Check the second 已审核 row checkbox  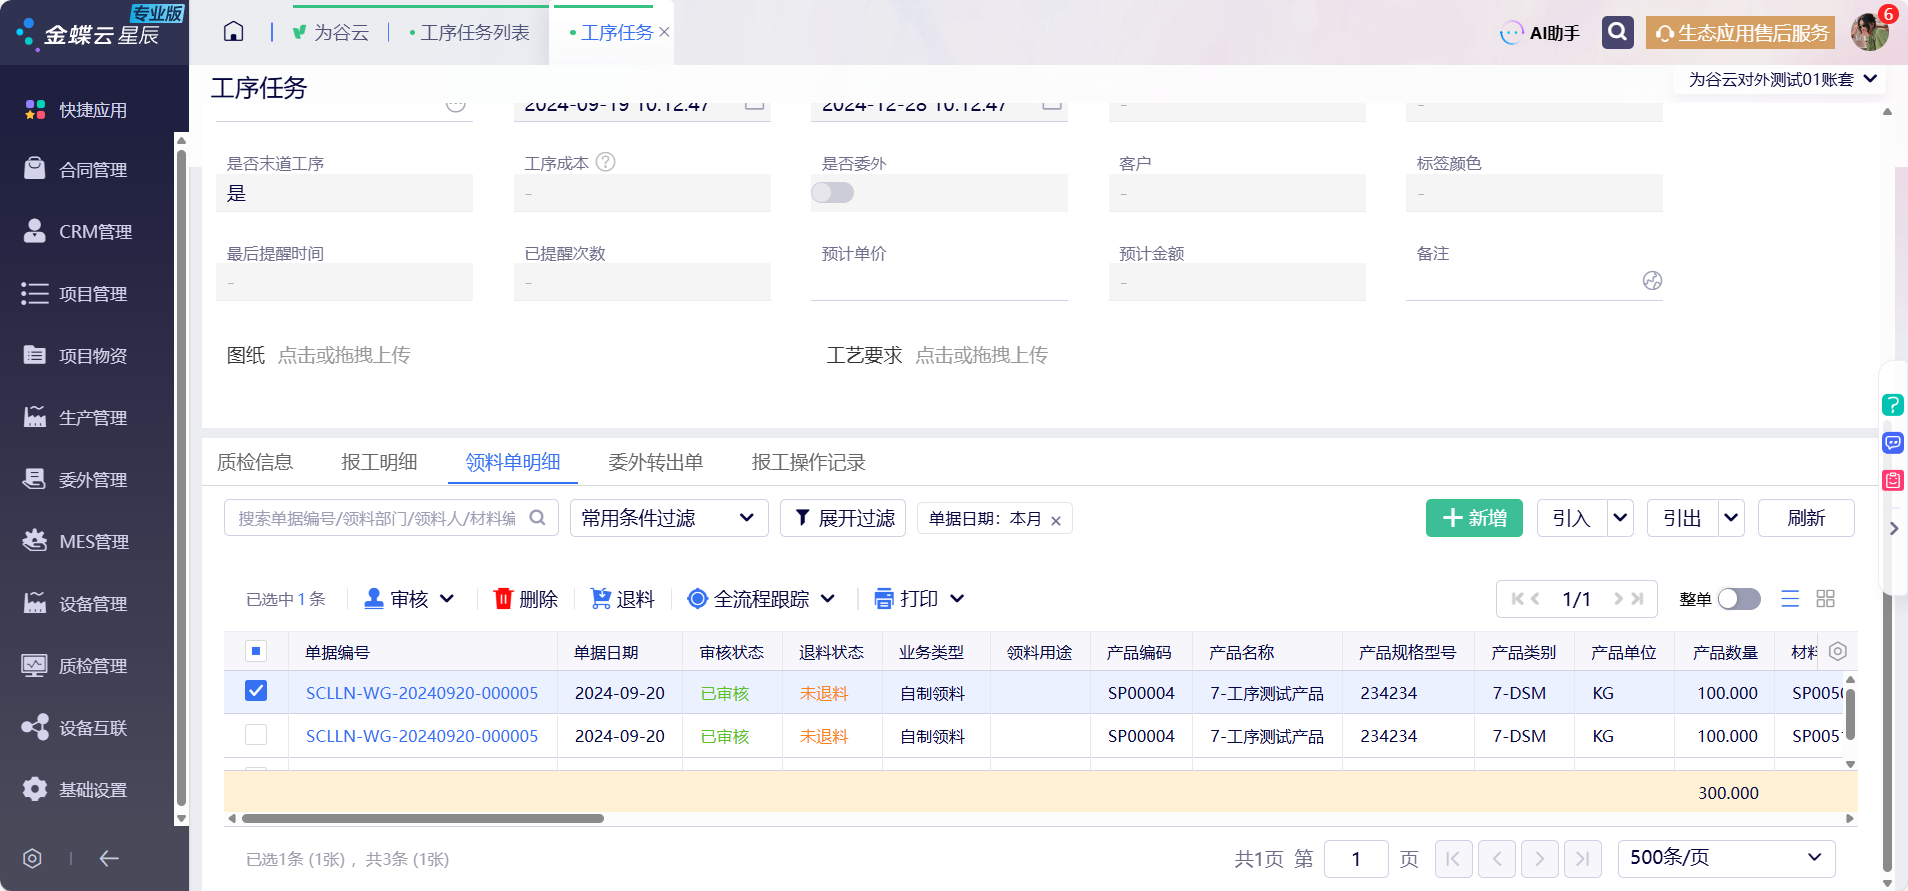tap(256, 735)
